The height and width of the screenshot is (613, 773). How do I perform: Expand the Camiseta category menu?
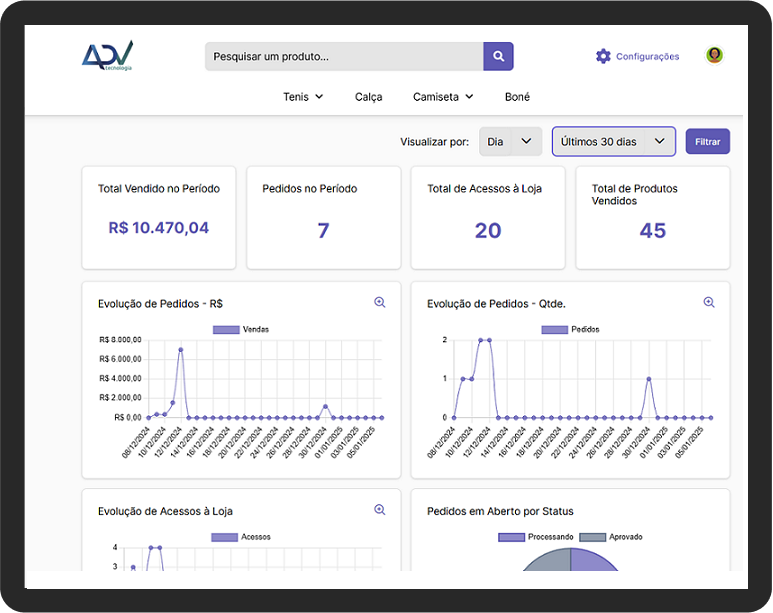[443, 97]
